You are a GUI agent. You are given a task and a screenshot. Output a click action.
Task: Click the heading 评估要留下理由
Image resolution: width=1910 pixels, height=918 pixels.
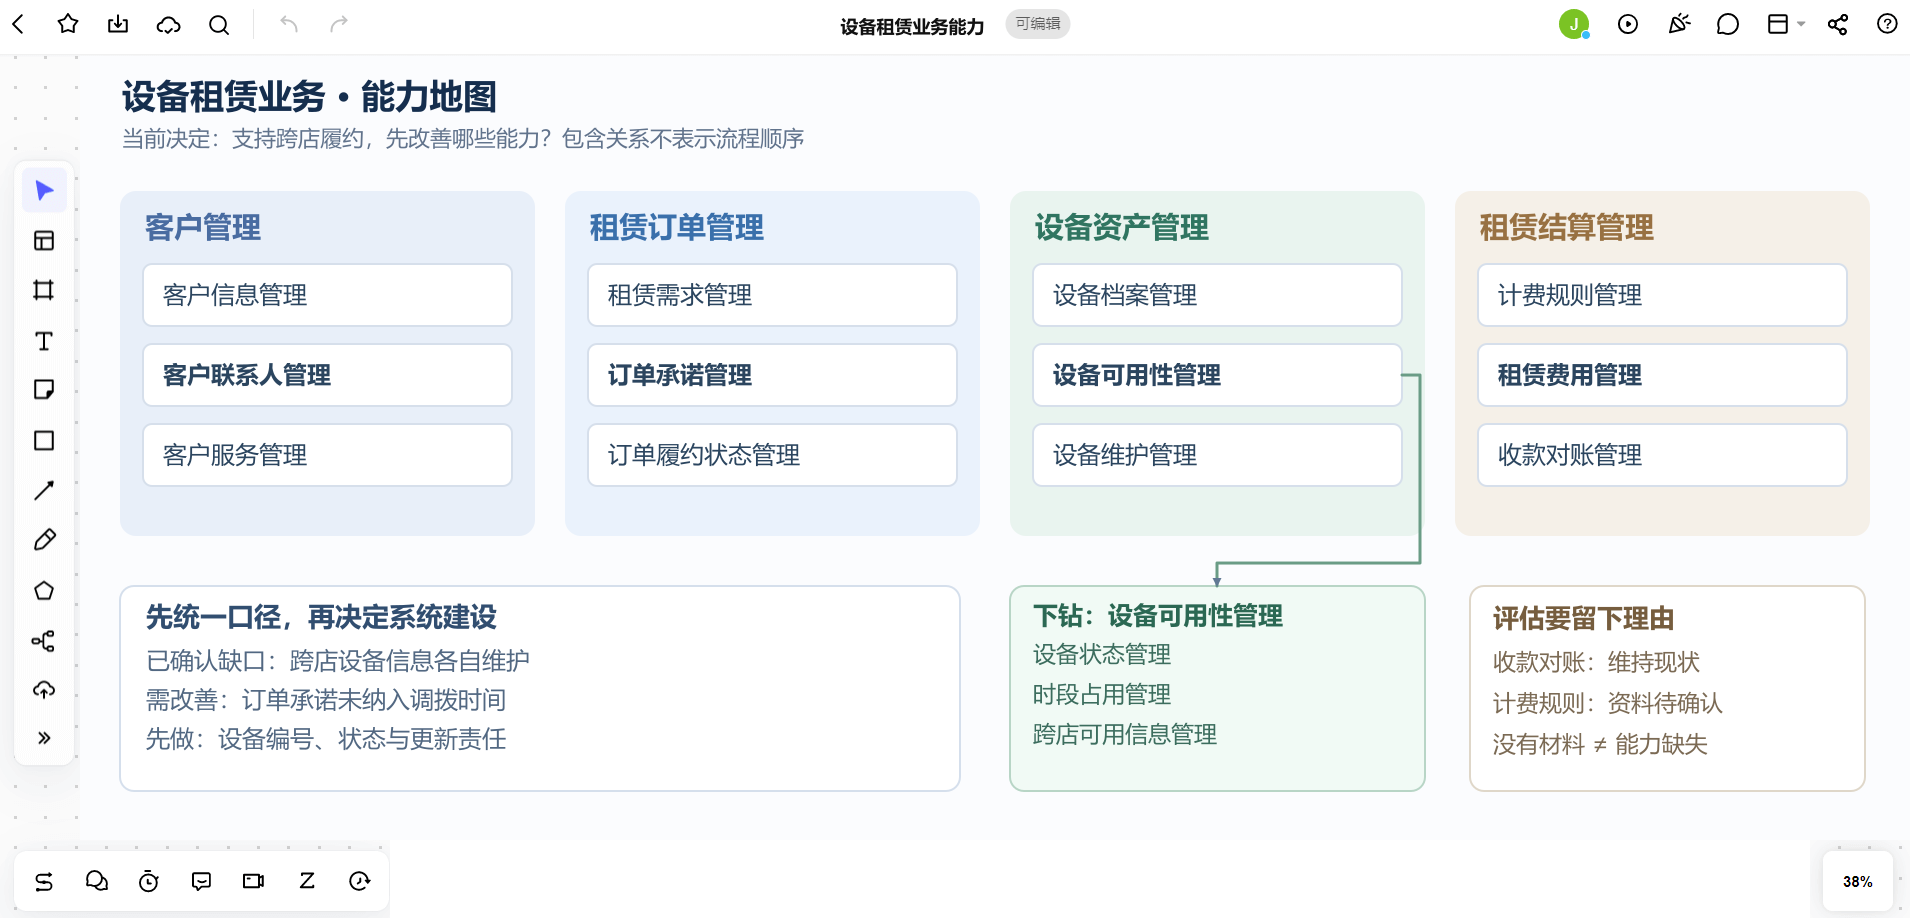coord(1583,619)
